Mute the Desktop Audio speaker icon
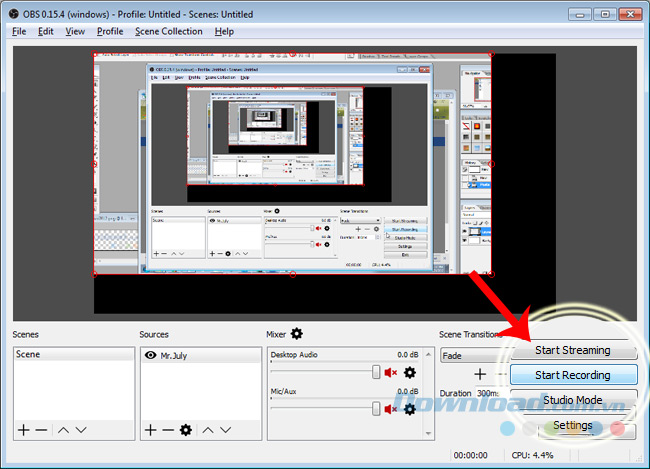This screenshot has height=469, width=650. 390,373
